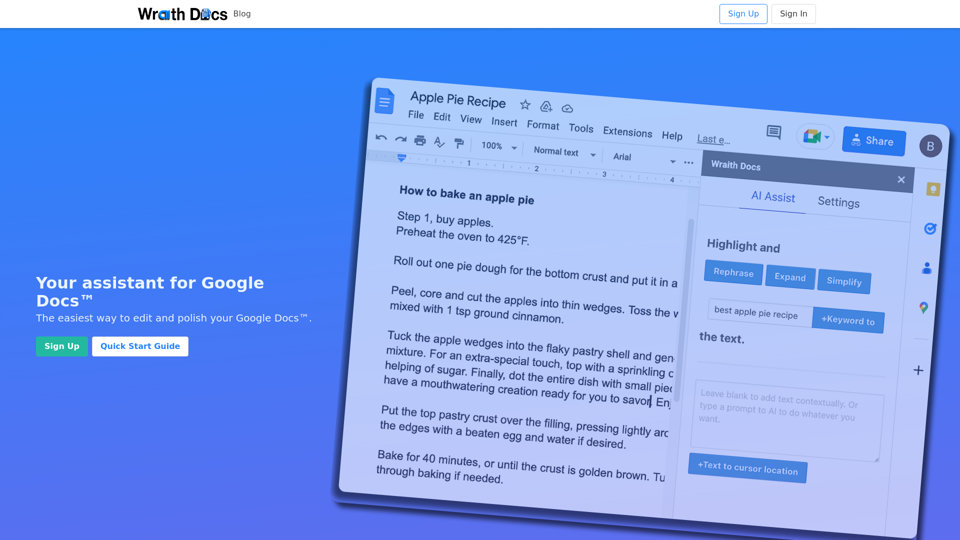Click the Share button
This screenshot has width=960, height=540.
coord(873,141)
